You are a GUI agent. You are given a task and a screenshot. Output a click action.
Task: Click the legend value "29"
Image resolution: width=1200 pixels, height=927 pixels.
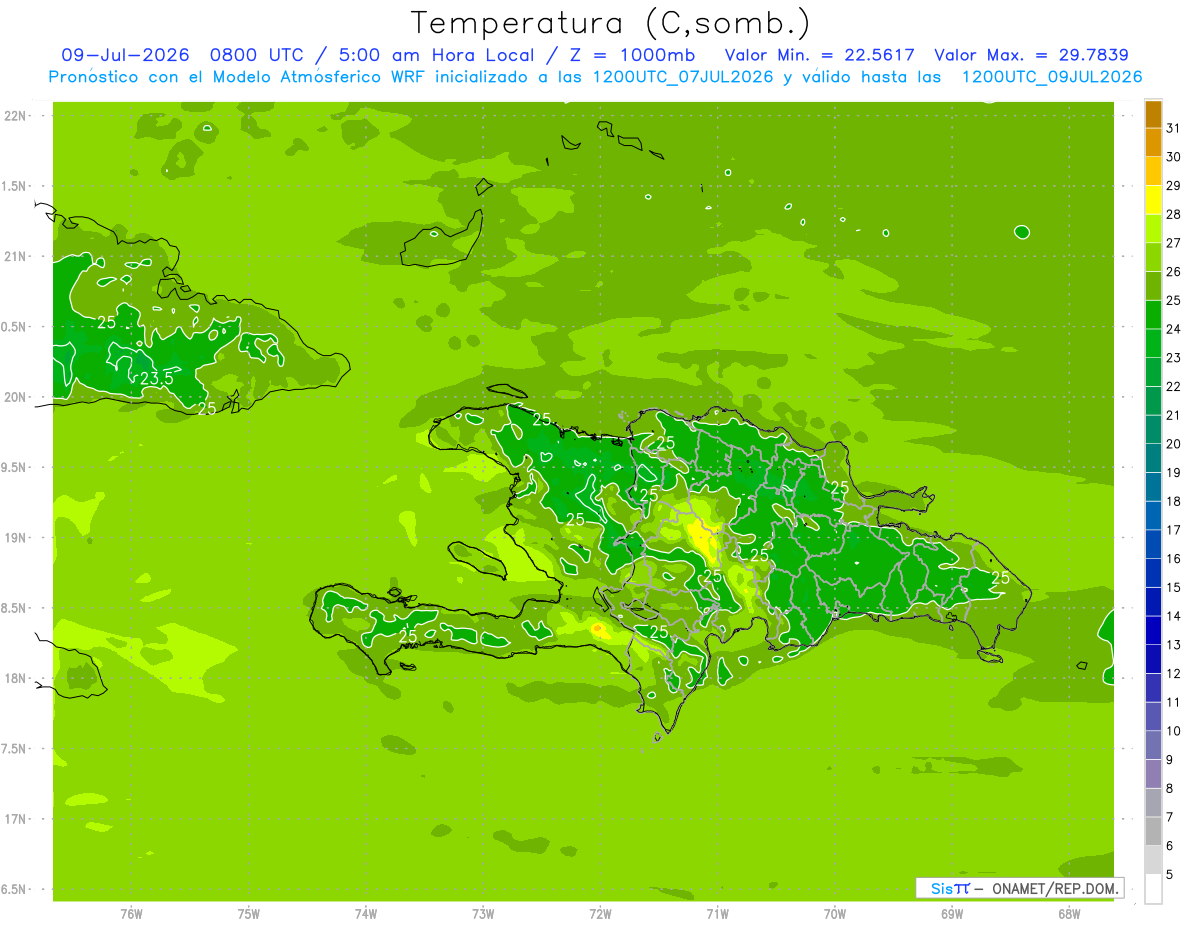[x=1174, y=186]
